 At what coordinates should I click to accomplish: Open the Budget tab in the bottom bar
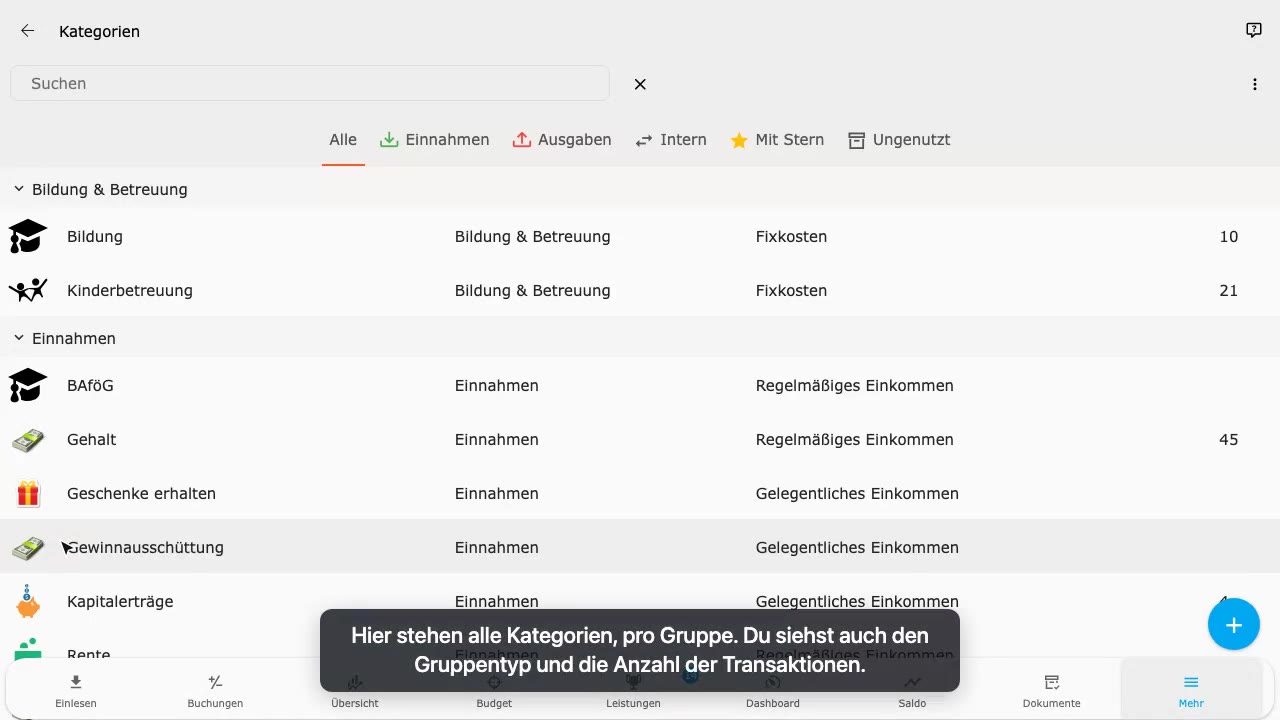pos(494,690)
